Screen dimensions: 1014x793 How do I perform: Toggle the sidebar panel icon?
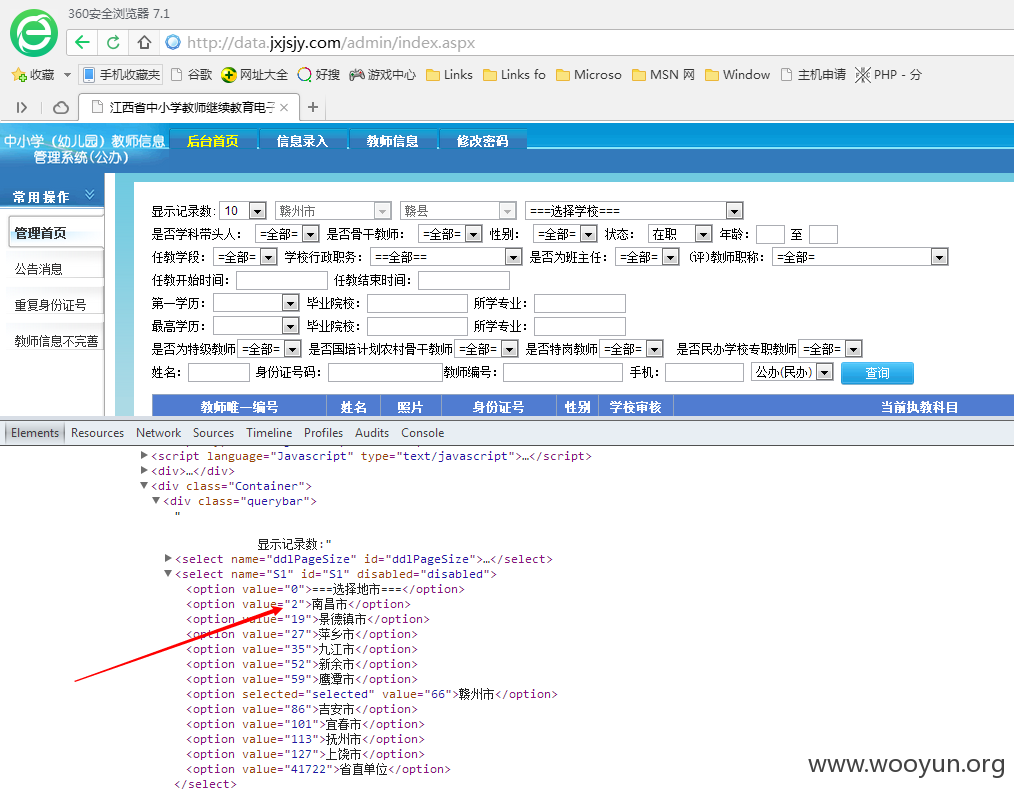click(x=22, y=107)
